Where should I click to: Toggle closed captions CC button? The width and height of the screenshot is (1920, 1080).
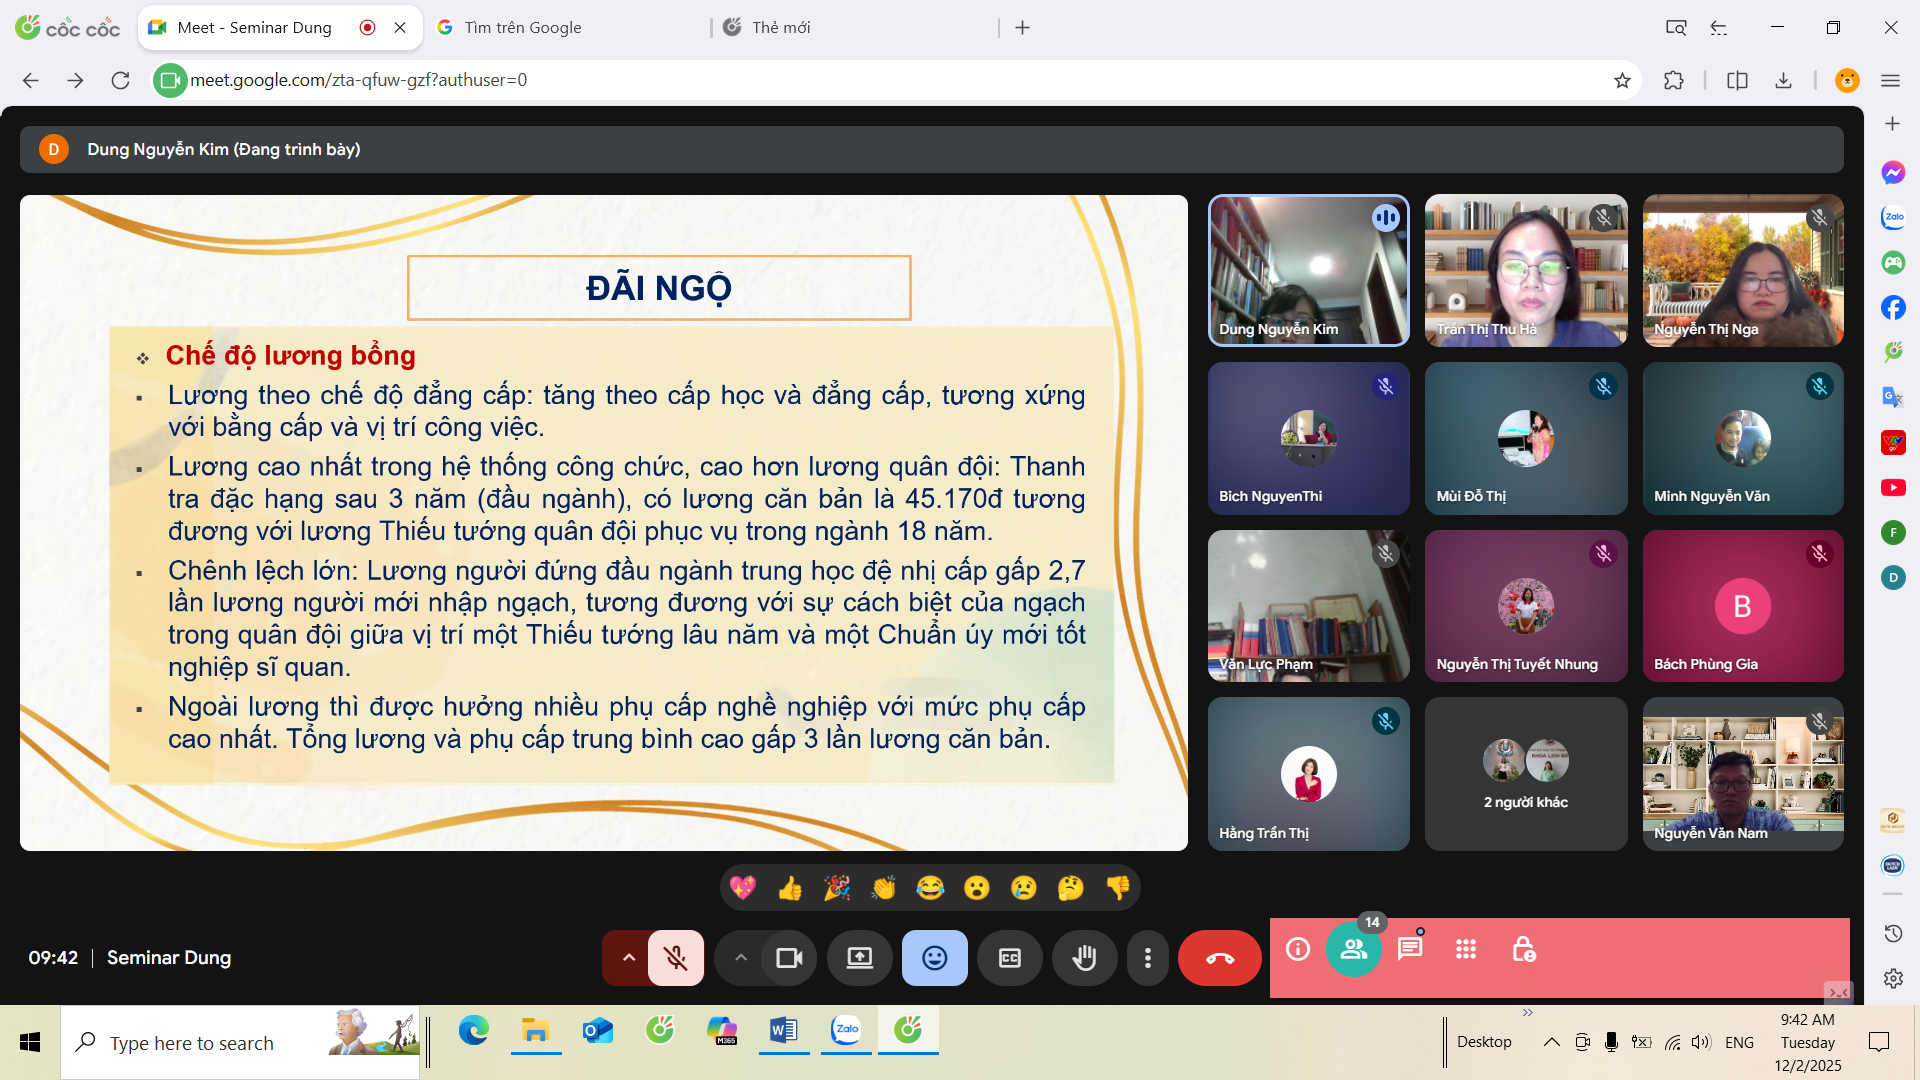(1010, 958)
